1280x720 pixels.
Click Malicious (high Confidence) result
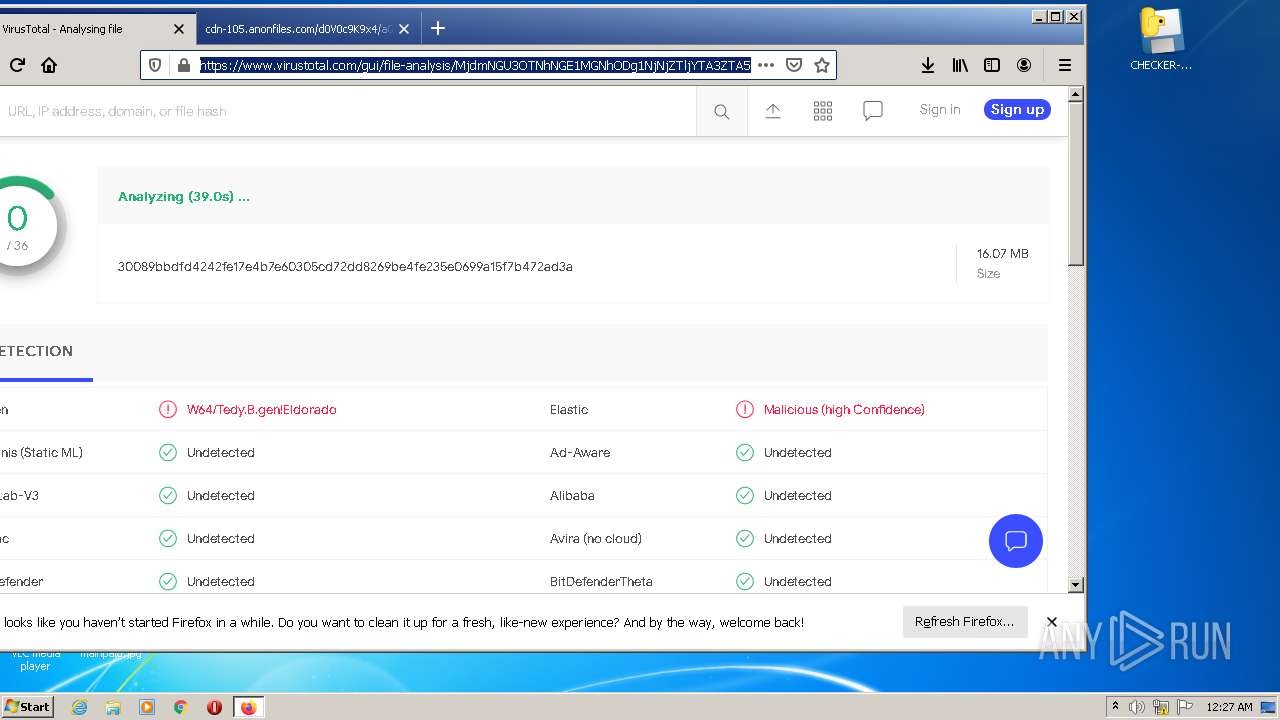[844, 410]
